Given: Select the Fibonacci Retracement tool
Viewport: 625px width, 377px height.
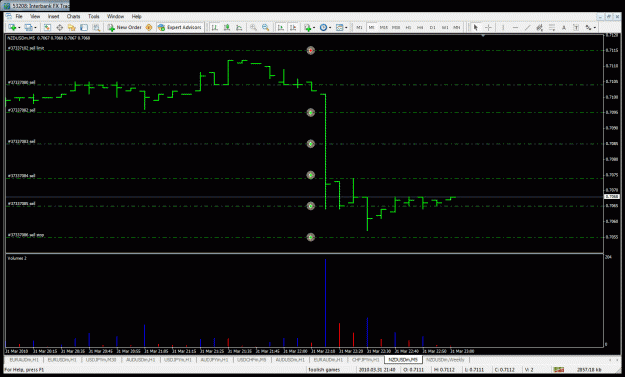Looking at the screenshot, I should pos(552,27).
